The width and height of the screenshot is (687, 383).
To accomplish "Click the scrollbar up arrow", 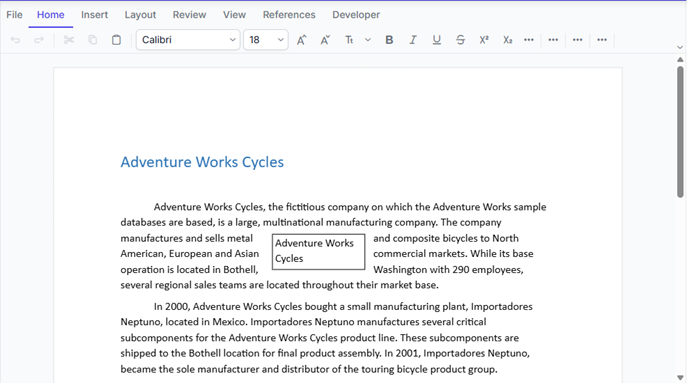I will coord(680,60).
